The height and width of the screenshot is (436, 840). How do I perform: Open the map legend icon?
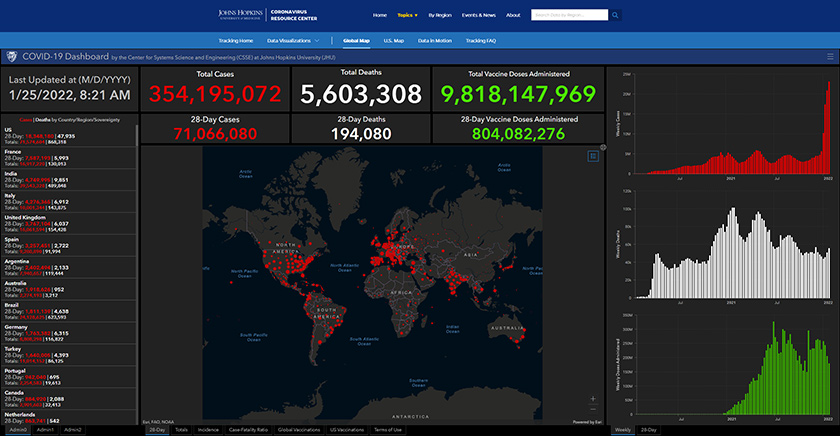tap(593, 155)
